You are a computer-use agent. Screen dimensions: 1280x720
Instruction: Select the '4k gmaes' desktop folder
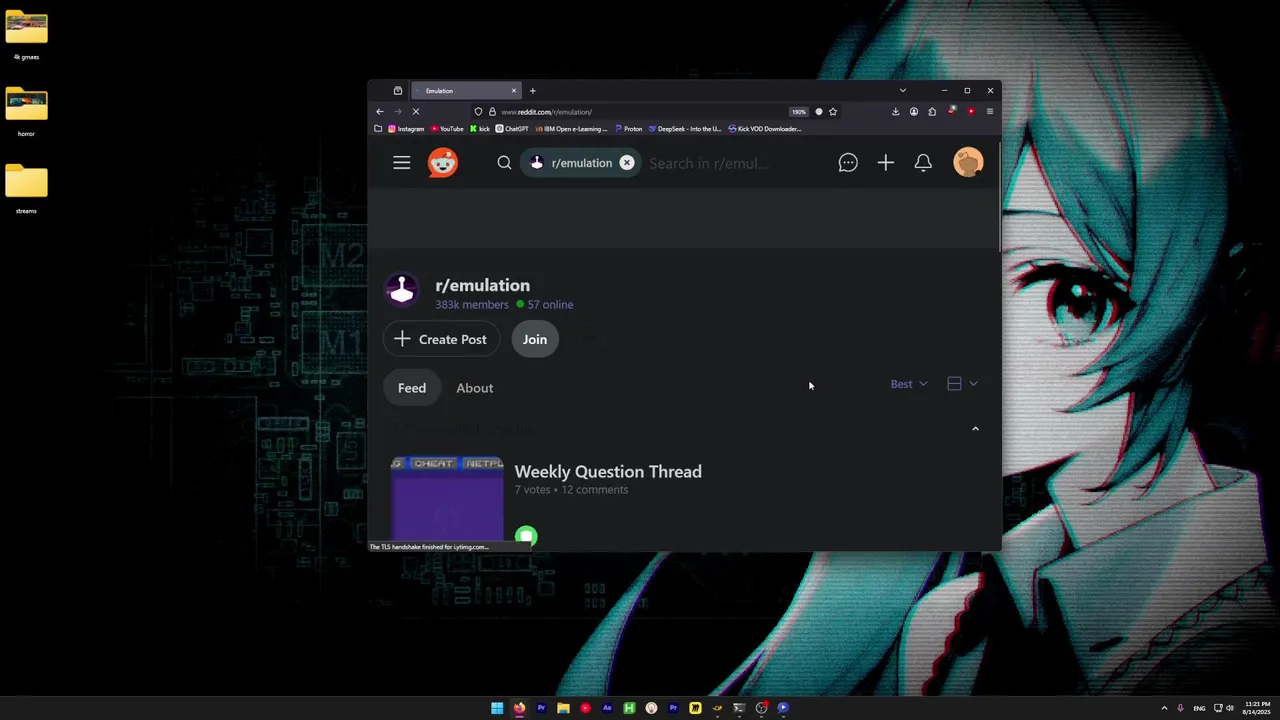(26, 36)
